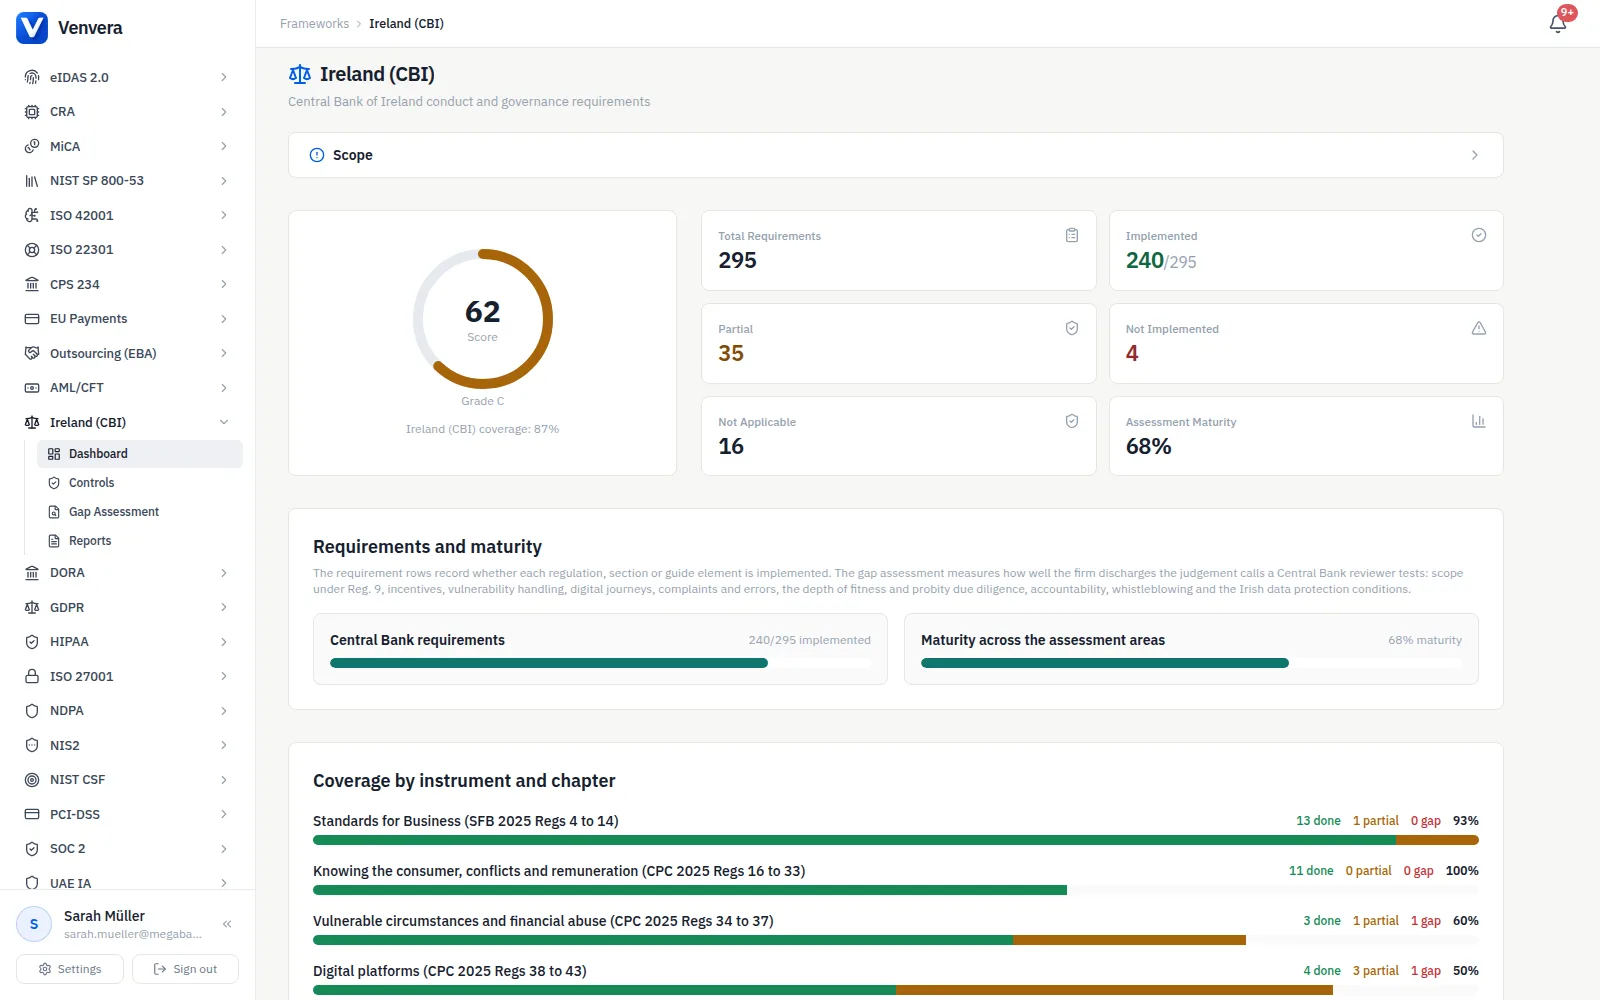Click the ISO 22301 lifebuoy icon

(32, 250)
